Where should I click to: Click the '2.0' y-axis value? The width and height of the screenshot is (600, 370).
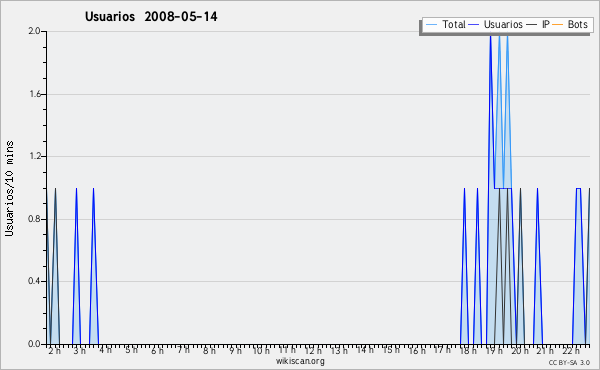pyautogui.click(x=34, y=31)
